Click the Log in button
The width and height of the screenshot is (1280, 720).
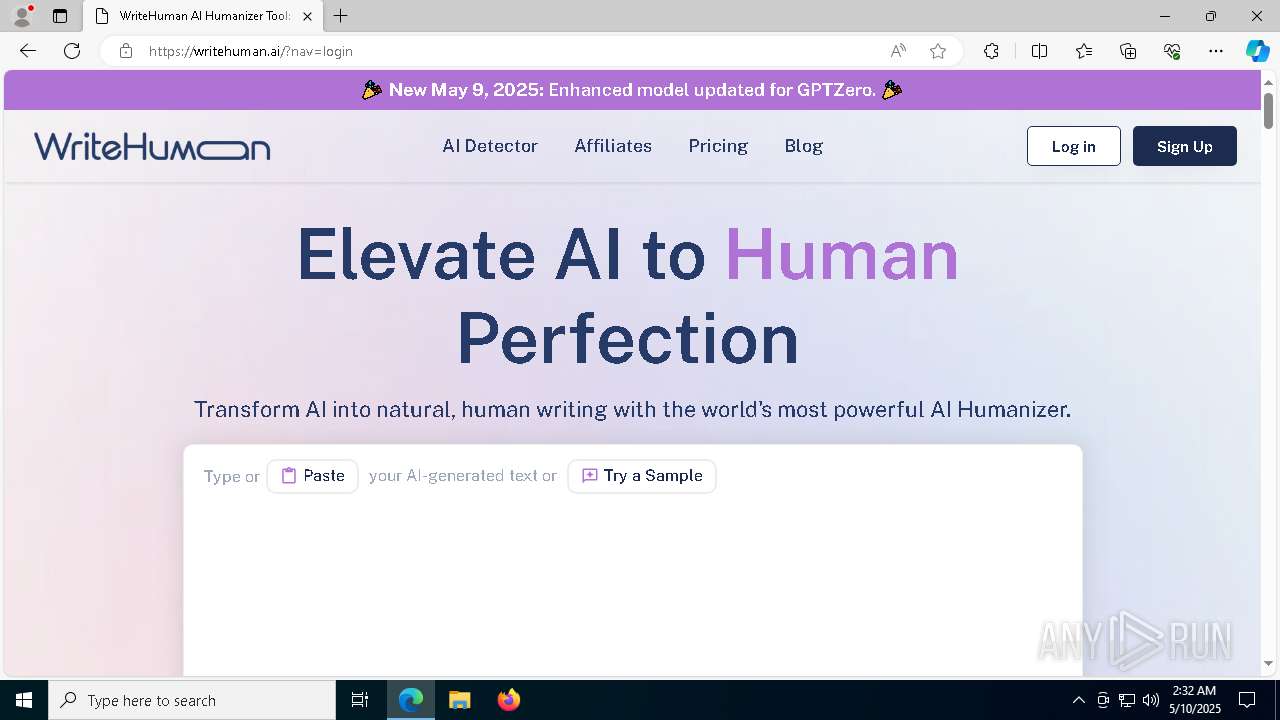[x=1074, y=146]
